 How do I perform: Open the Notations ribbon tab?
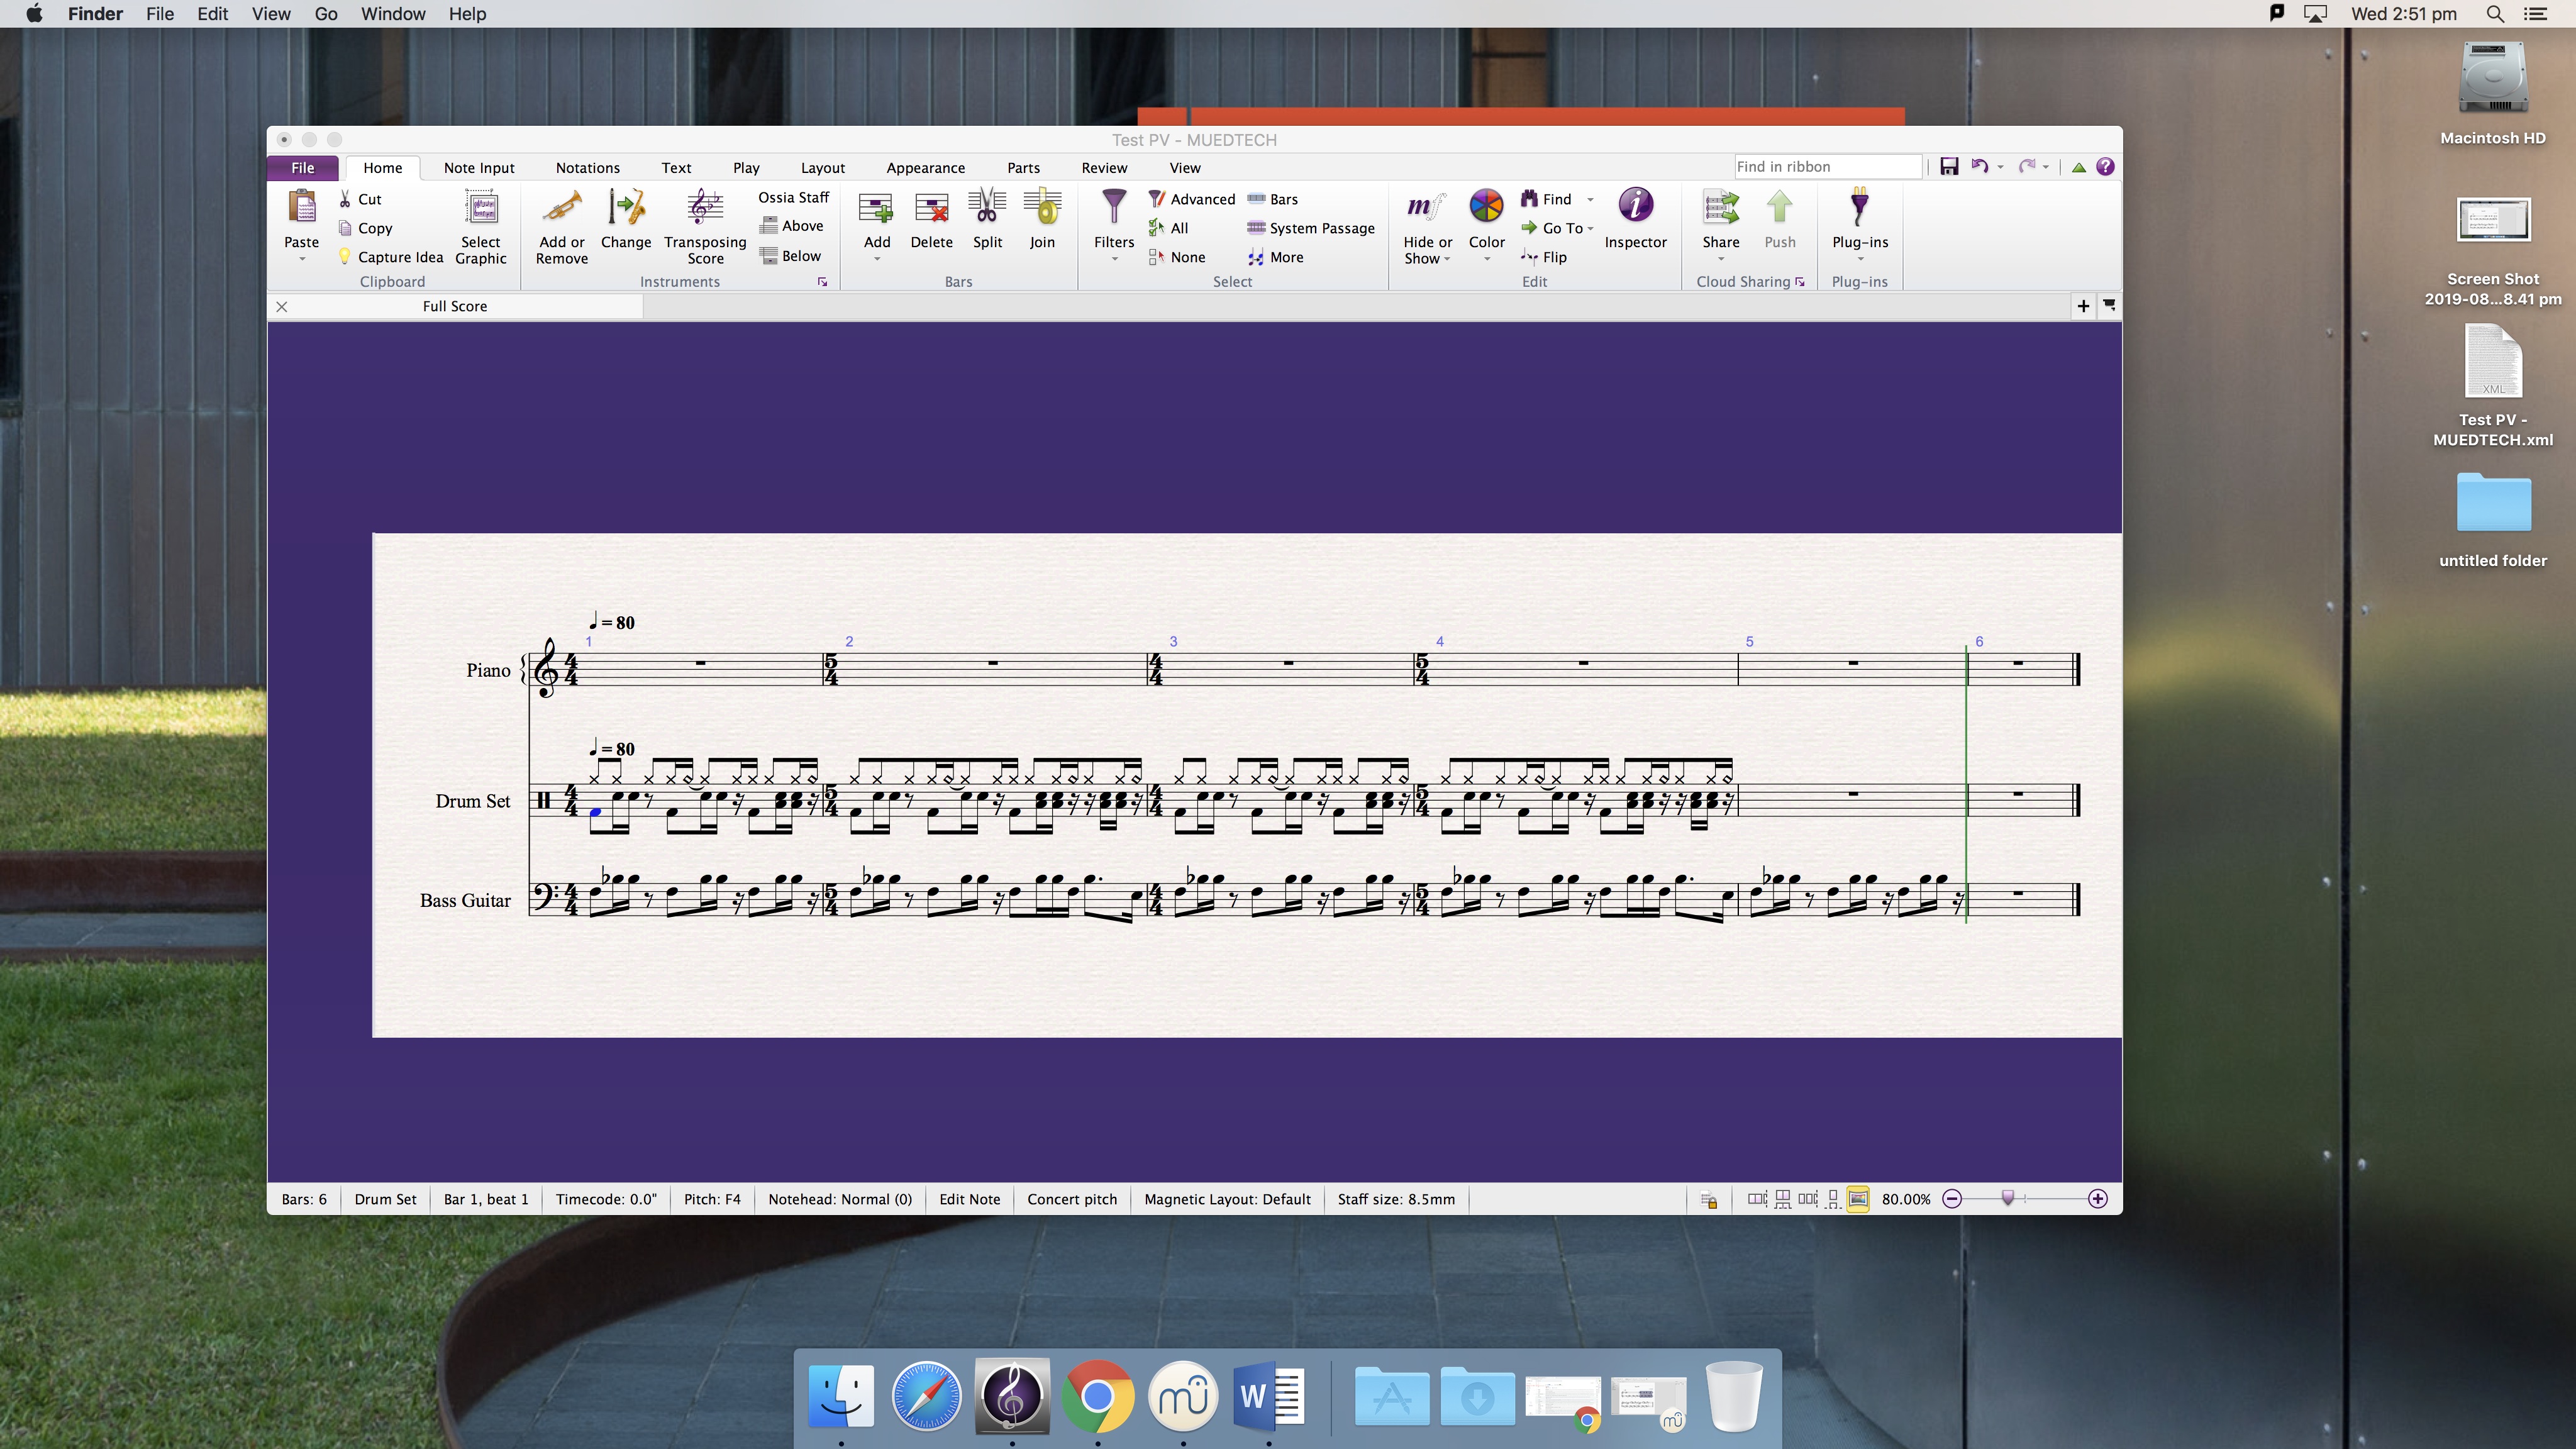tap(587, 168)
